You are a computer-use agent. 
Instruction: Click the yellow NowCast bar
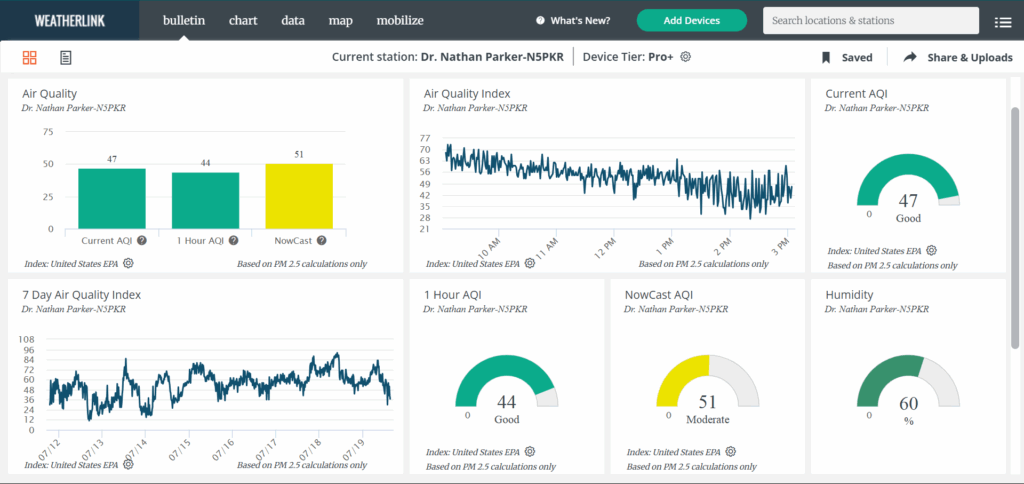coord(299,196)
